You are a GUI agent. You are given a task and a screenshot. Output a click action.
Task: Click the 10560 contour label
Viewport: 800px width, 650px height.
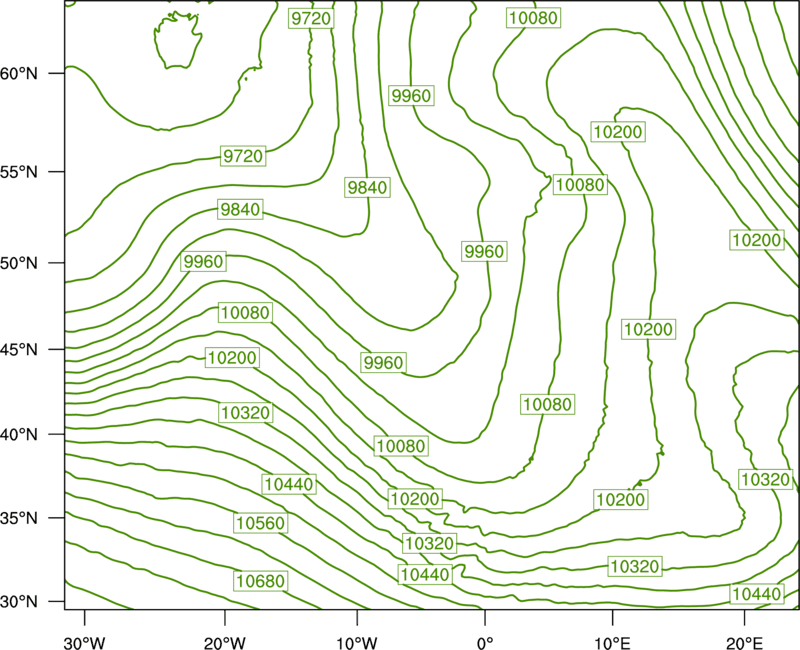coord(261,523)
